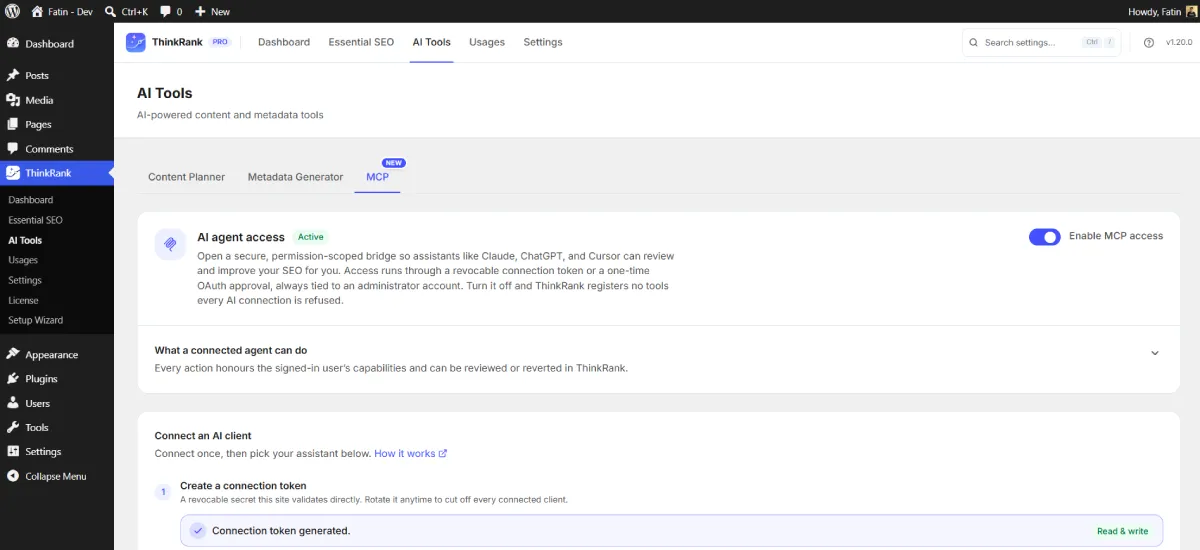Viewport: 1200px width, 550px height.
Task: Click the Connect an AI client heading
Action: 203,436
